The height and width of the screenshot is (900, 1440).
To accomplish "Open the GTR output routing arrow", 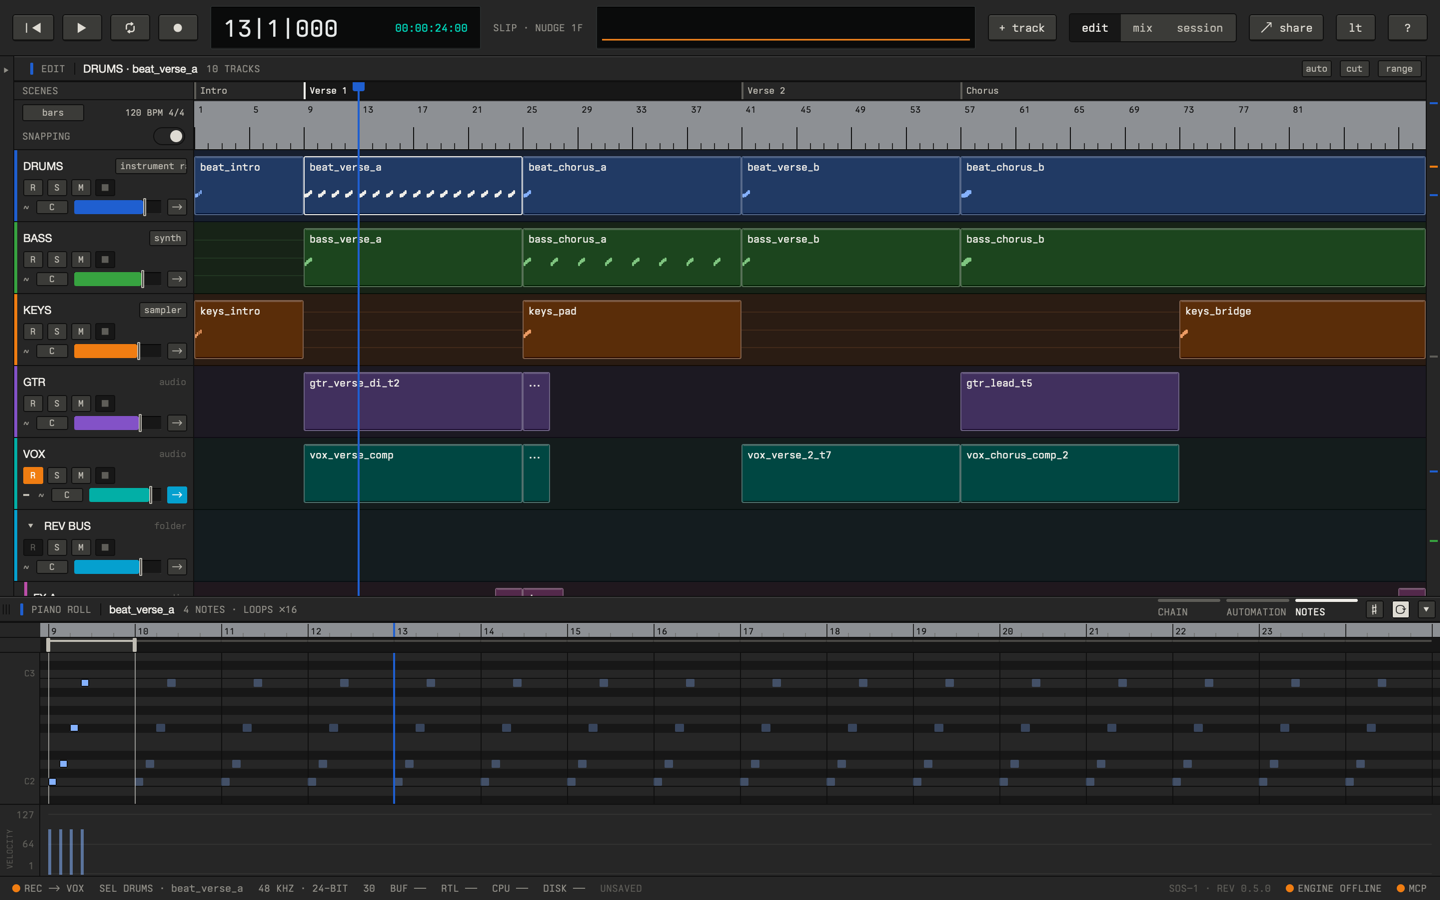I will (x=177, y=423).
